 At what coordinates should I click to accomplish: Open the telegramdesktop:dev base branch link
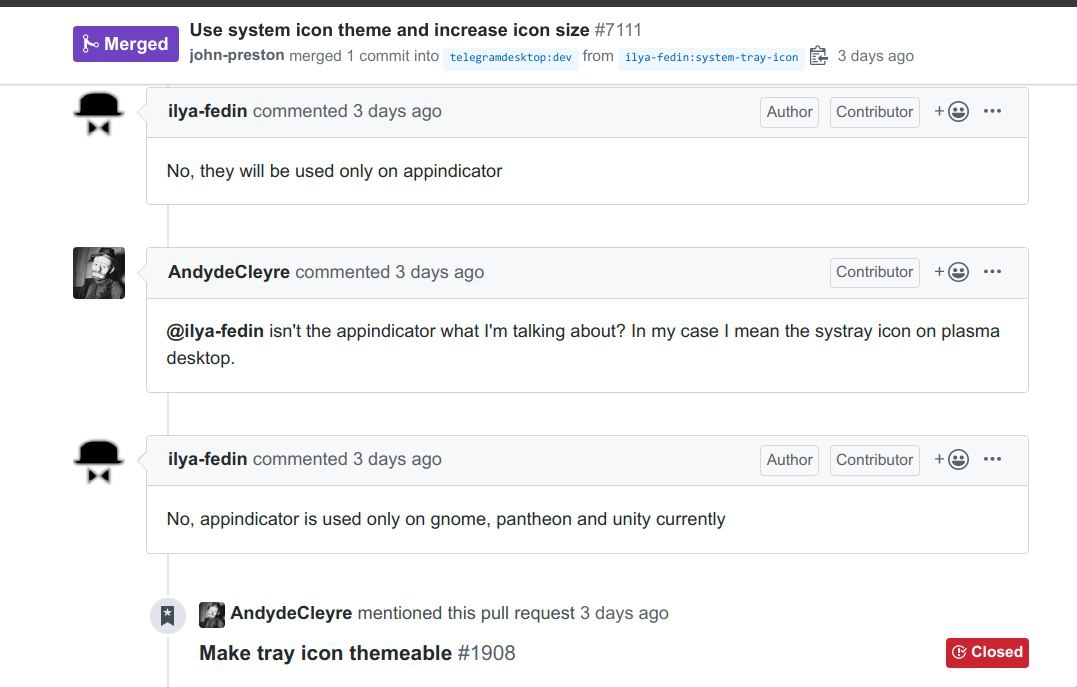(510, 58)
